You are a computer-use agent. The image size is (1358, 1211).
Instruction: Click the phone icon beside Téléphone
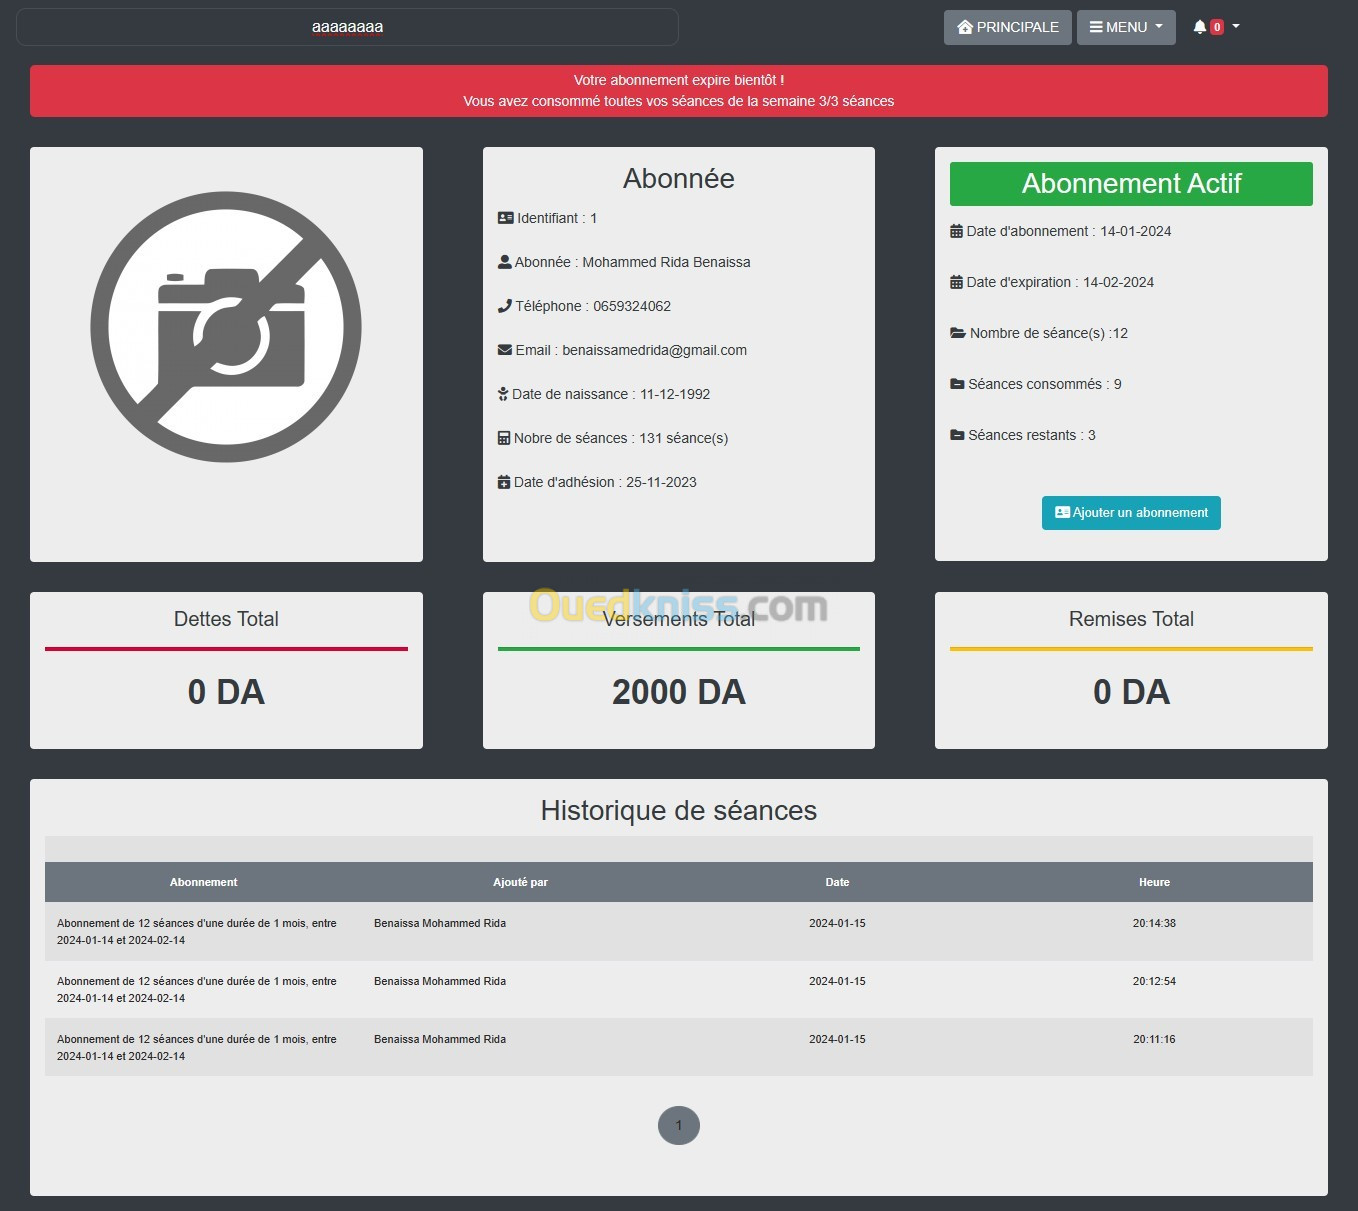pyautogui.click(x=505, y=306)
